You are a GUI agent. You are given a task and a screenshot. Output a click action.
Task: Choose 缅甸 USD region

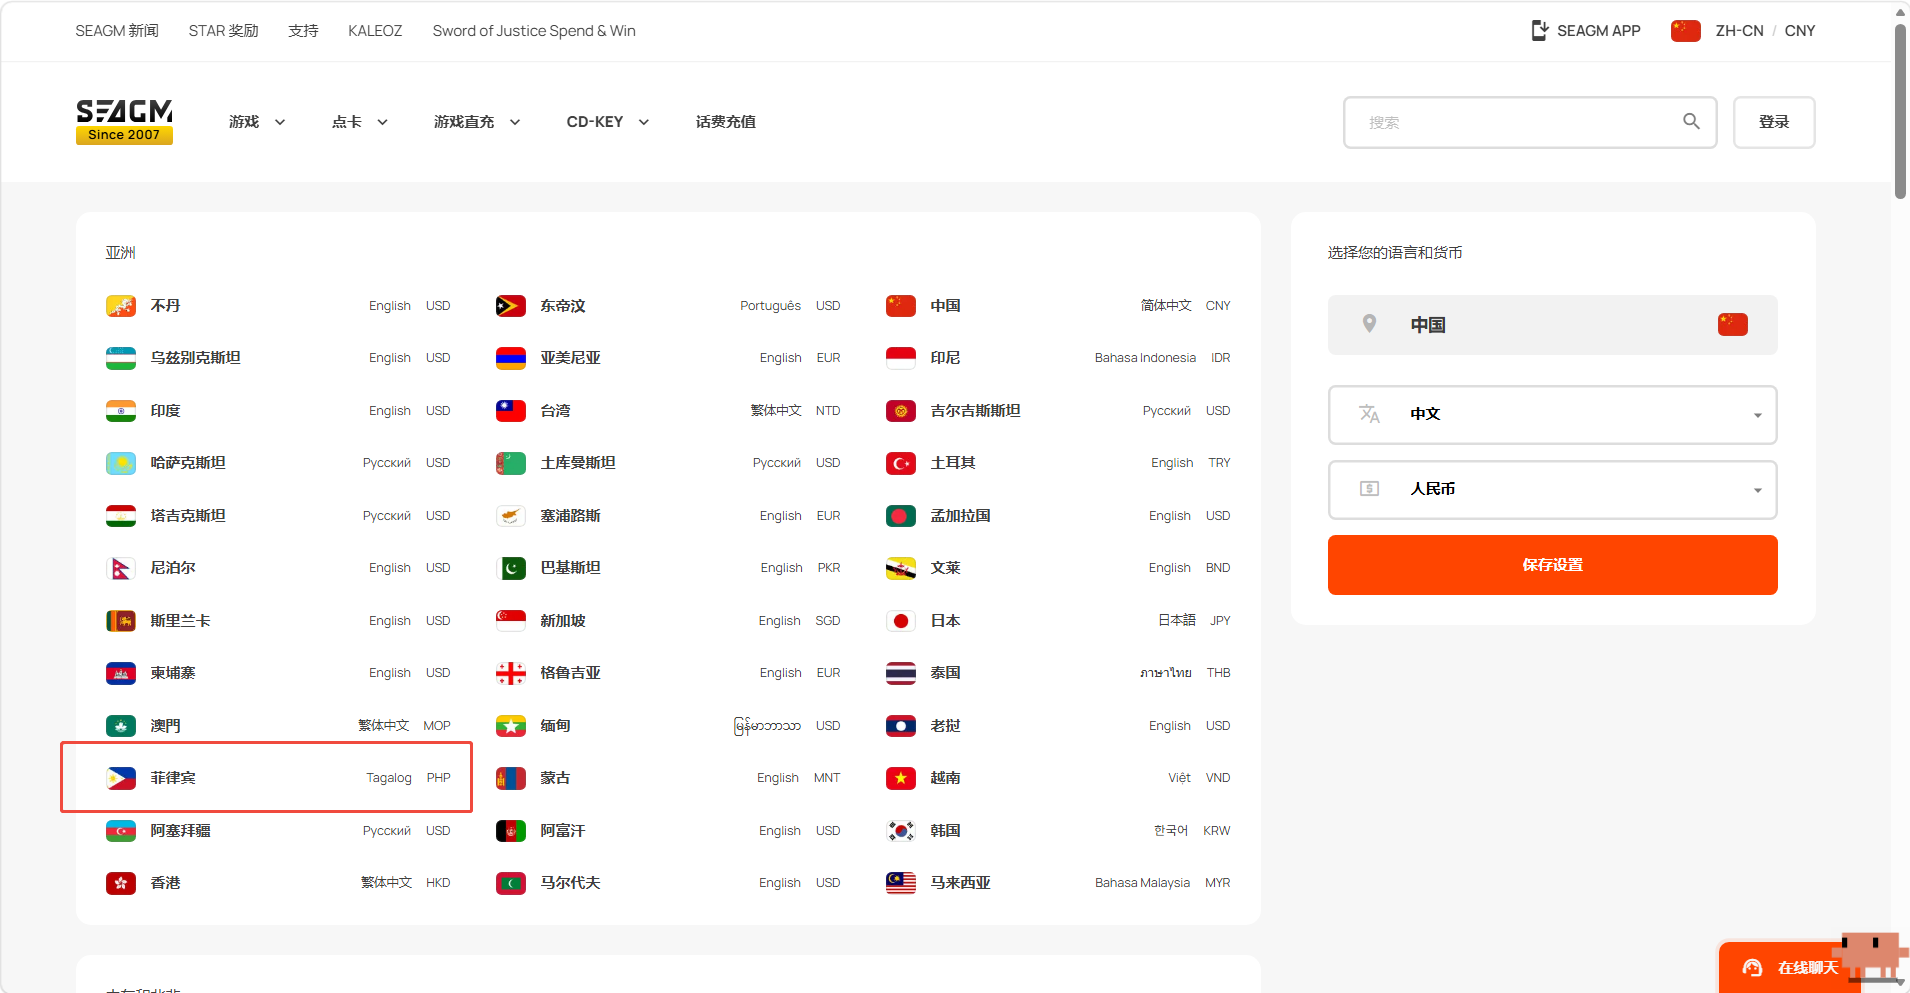point(668,726)
